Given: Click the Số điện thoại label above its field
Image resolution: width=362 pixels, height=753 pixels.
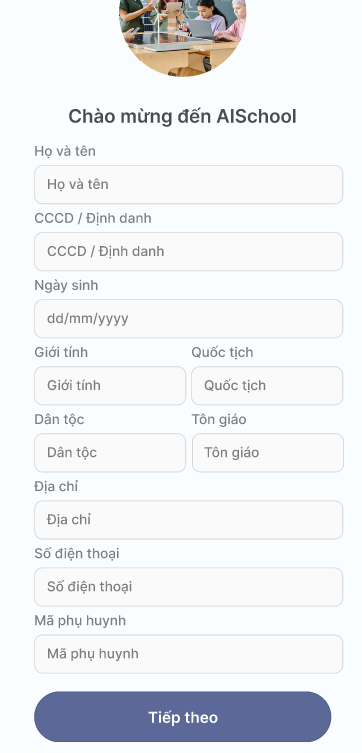Looking at the screenshot, I should [77, 554].
